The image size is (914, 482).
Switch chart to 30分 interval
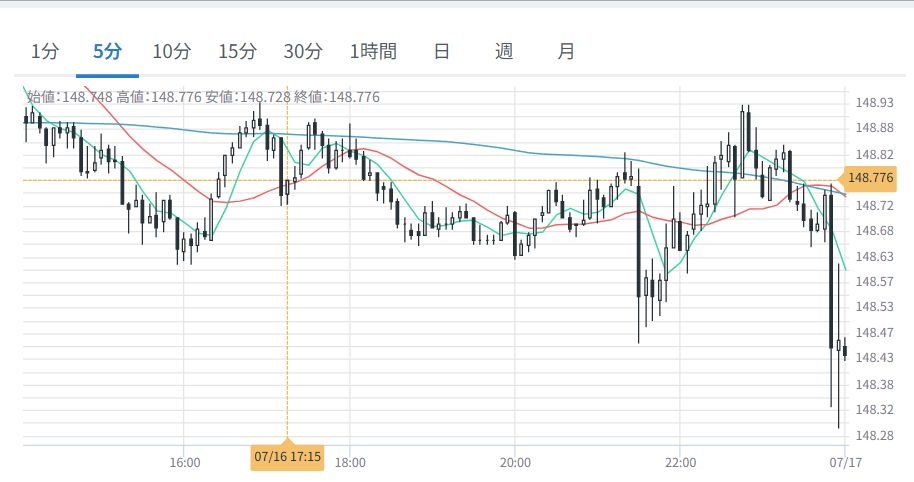(x=303, y=51)
